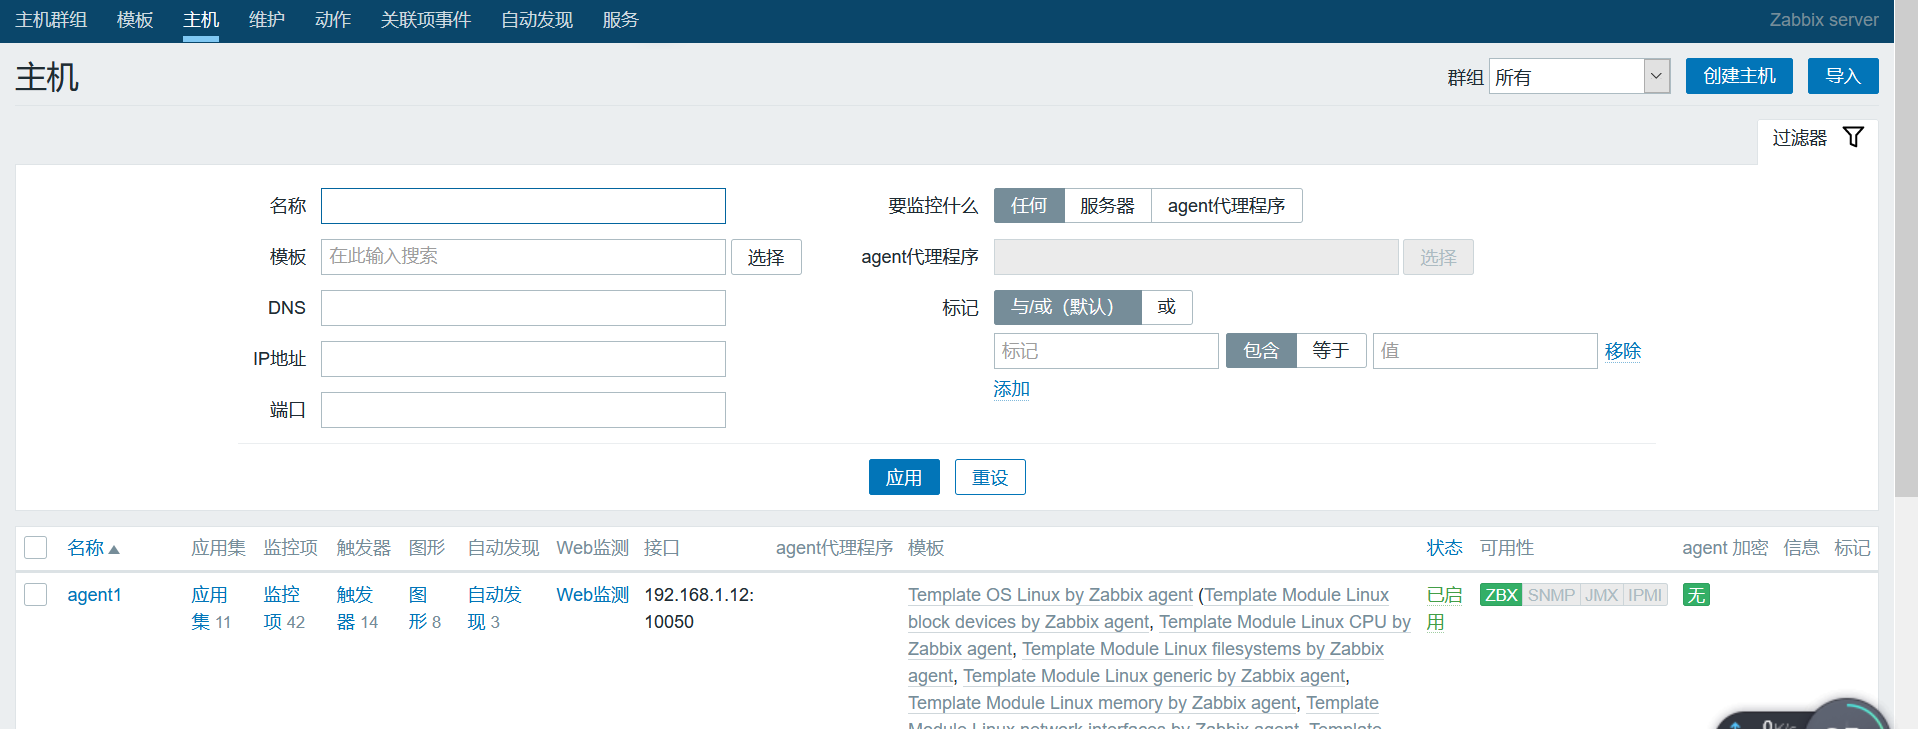The height and width of the screenshot is (729, 1918).
Task: Click the tag 值 input field
Action: [1485, 351]
